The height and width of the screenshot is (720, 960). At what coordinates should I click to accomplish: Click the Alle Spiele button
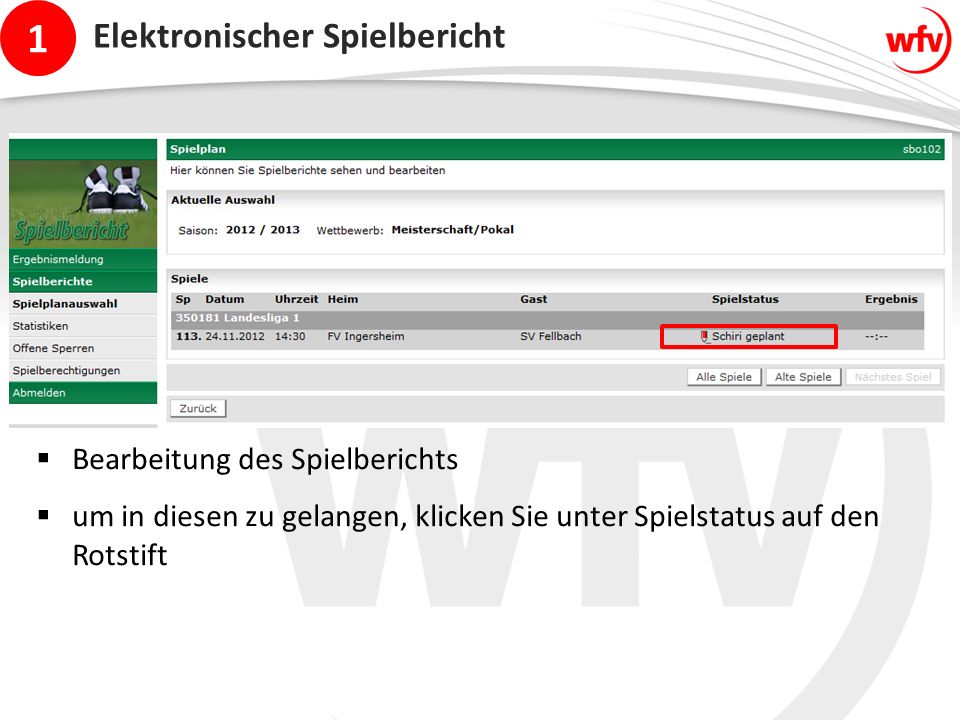[724, 377]
